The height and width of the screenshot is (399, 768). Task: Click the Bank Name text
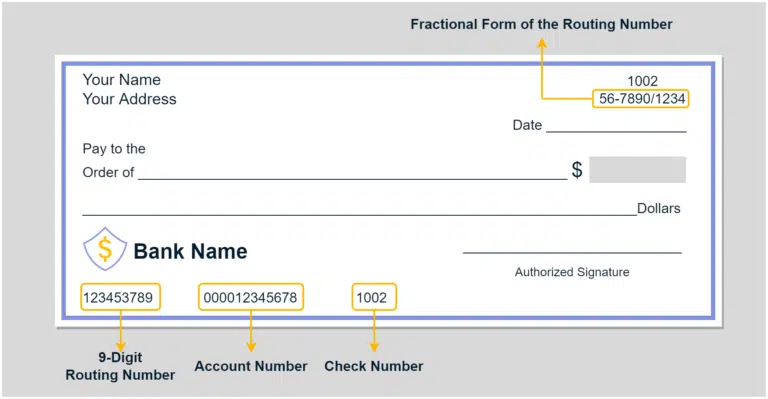click(x=191, y=251)
